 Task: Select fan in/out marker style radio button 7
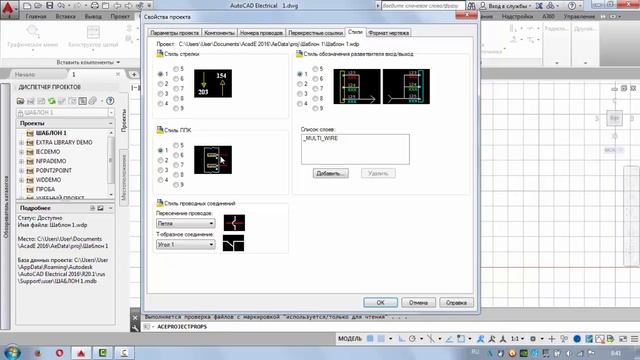coord(315,89)
